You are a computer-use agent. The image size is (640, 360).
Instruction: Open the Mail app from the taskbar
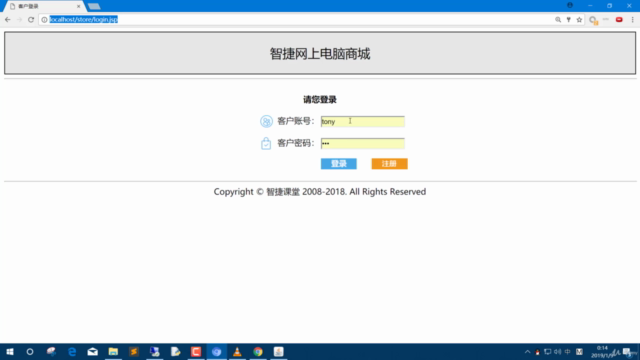coord(93,351)
